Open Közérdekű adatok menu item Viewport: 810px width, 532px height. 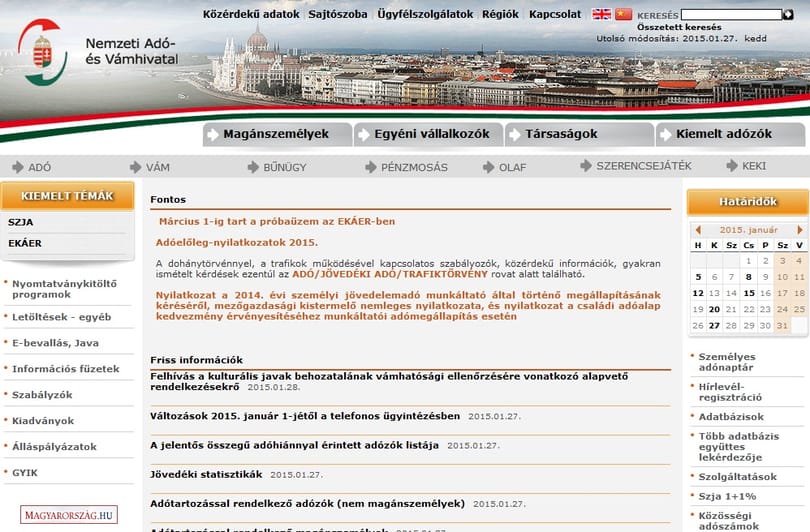coord(251,14)
